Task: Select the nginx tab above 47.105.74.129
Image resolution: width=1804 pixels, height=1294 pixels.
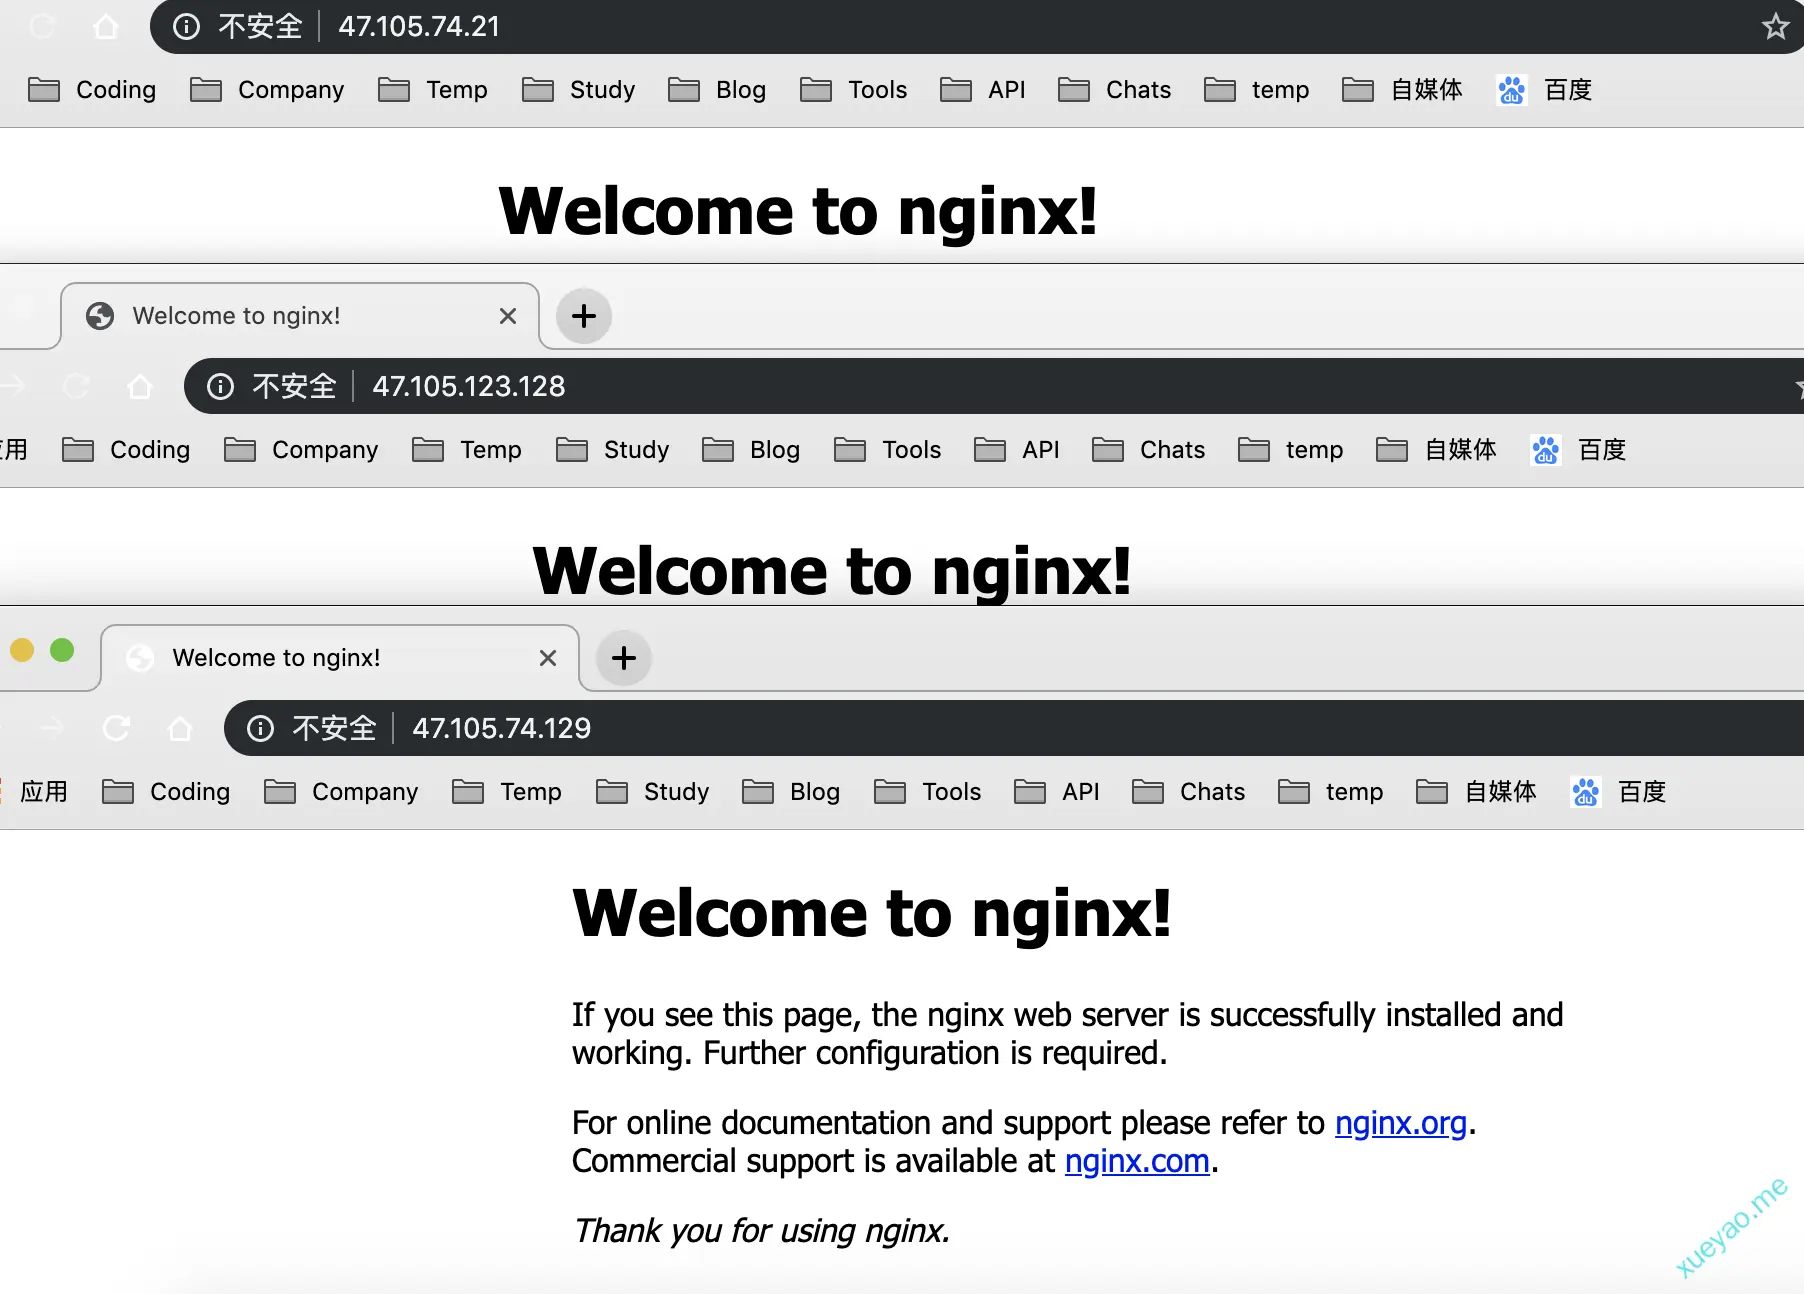Action: tap(340, 658)
